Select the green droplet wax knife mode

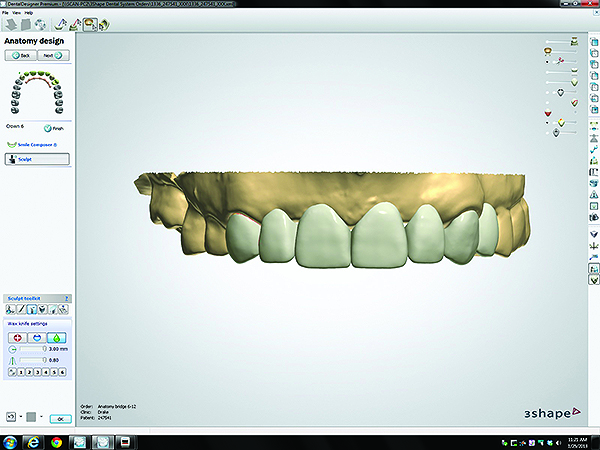56,338
